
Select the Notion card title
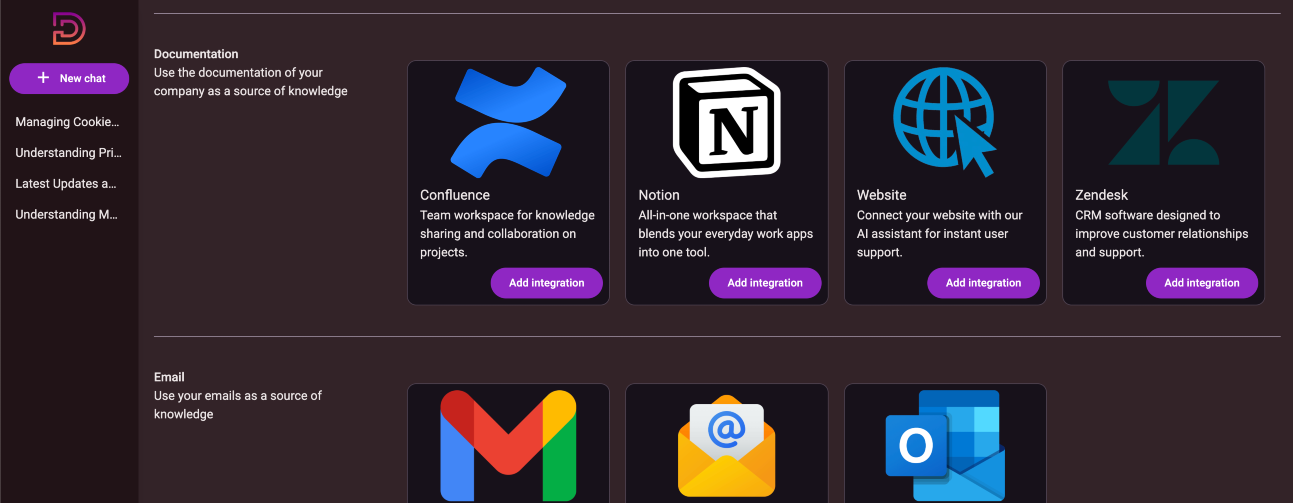659,195
